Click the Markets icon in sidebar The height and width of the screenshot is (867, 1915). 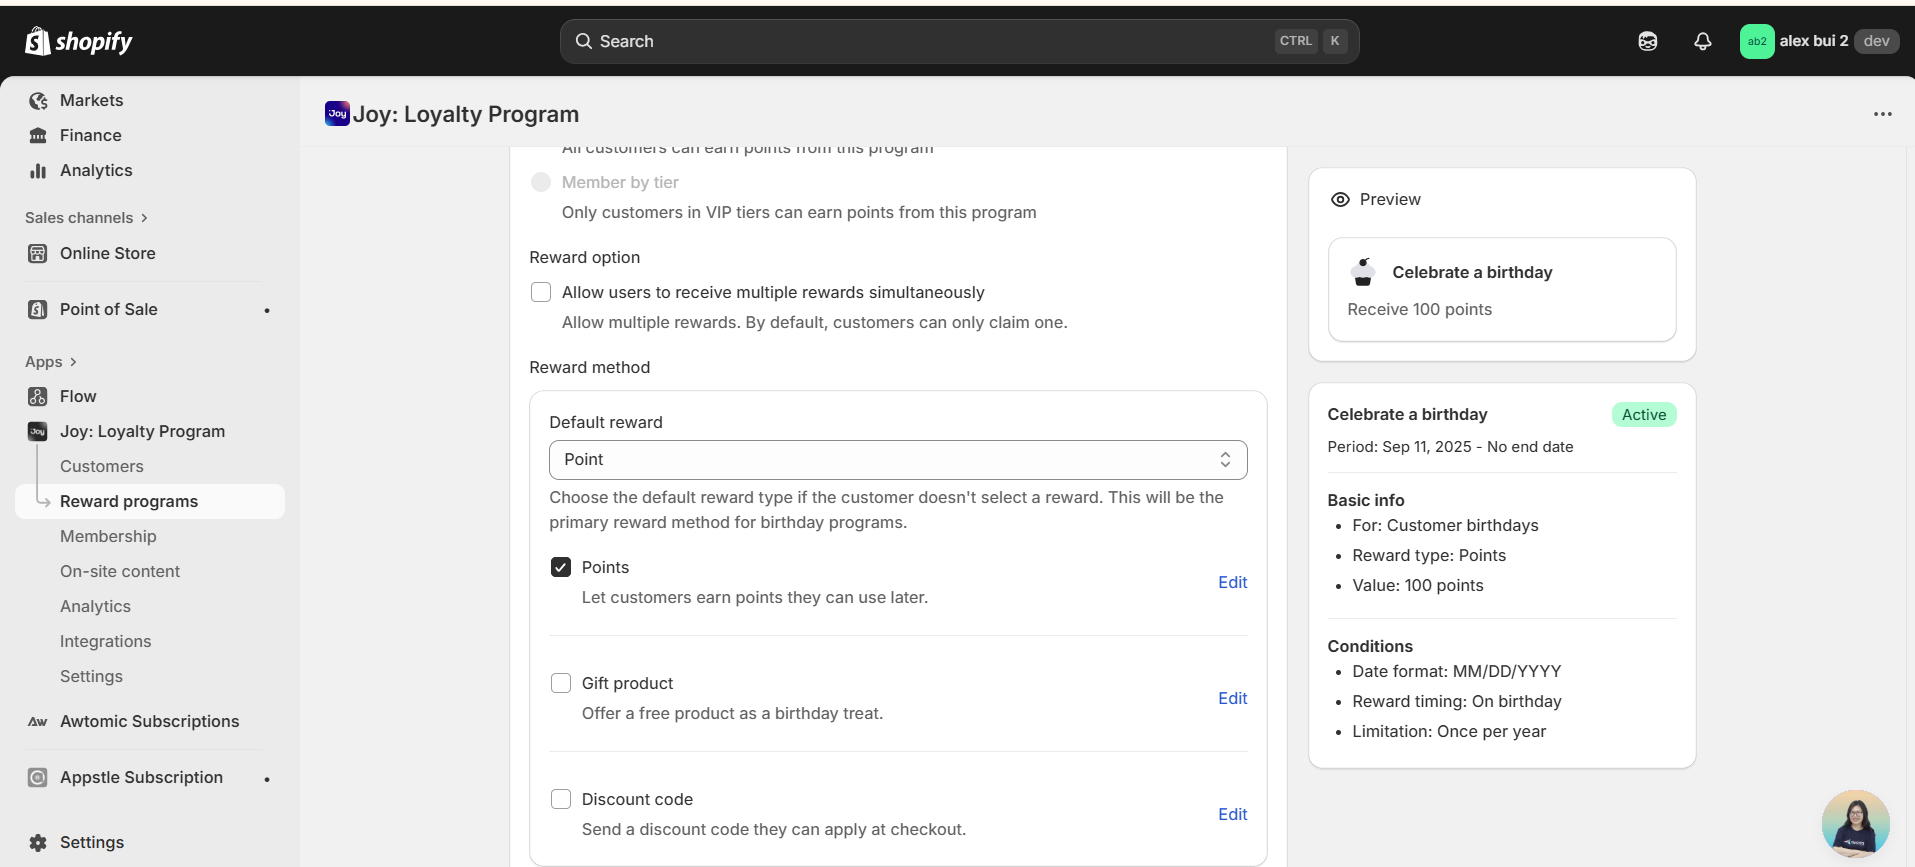[38, 101]
